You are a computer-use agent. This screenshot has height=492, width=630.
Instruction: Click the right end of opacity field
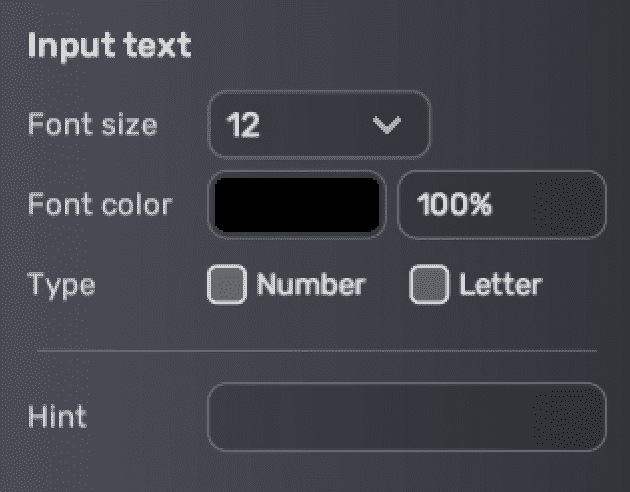click(x=588, y=205)
